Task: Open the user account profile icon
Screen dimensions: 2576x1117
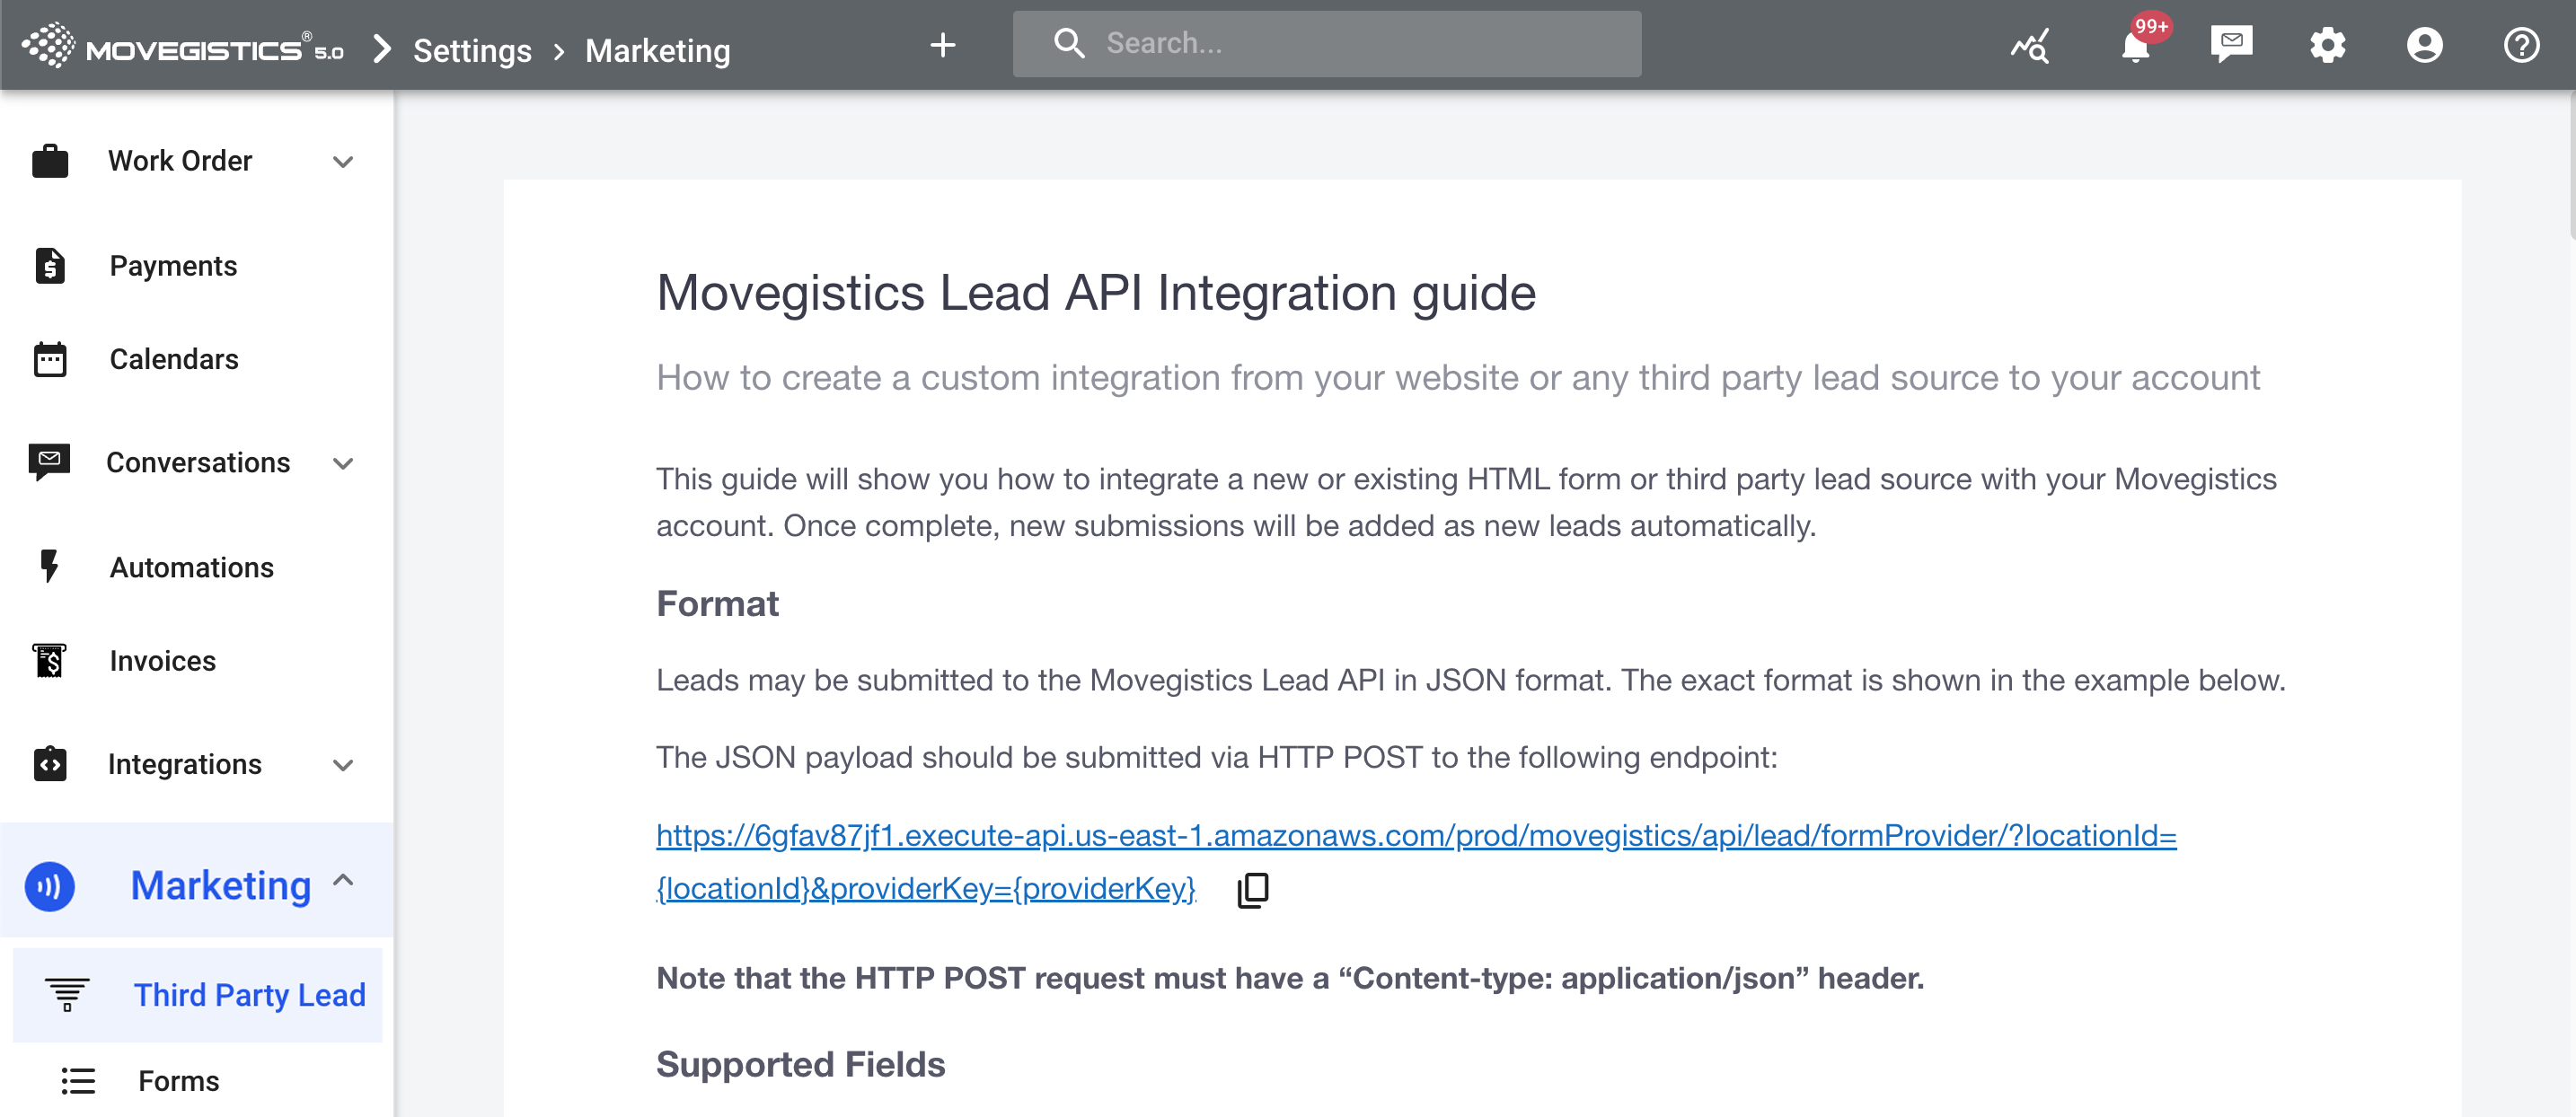Action: [x=2424, y=45]
